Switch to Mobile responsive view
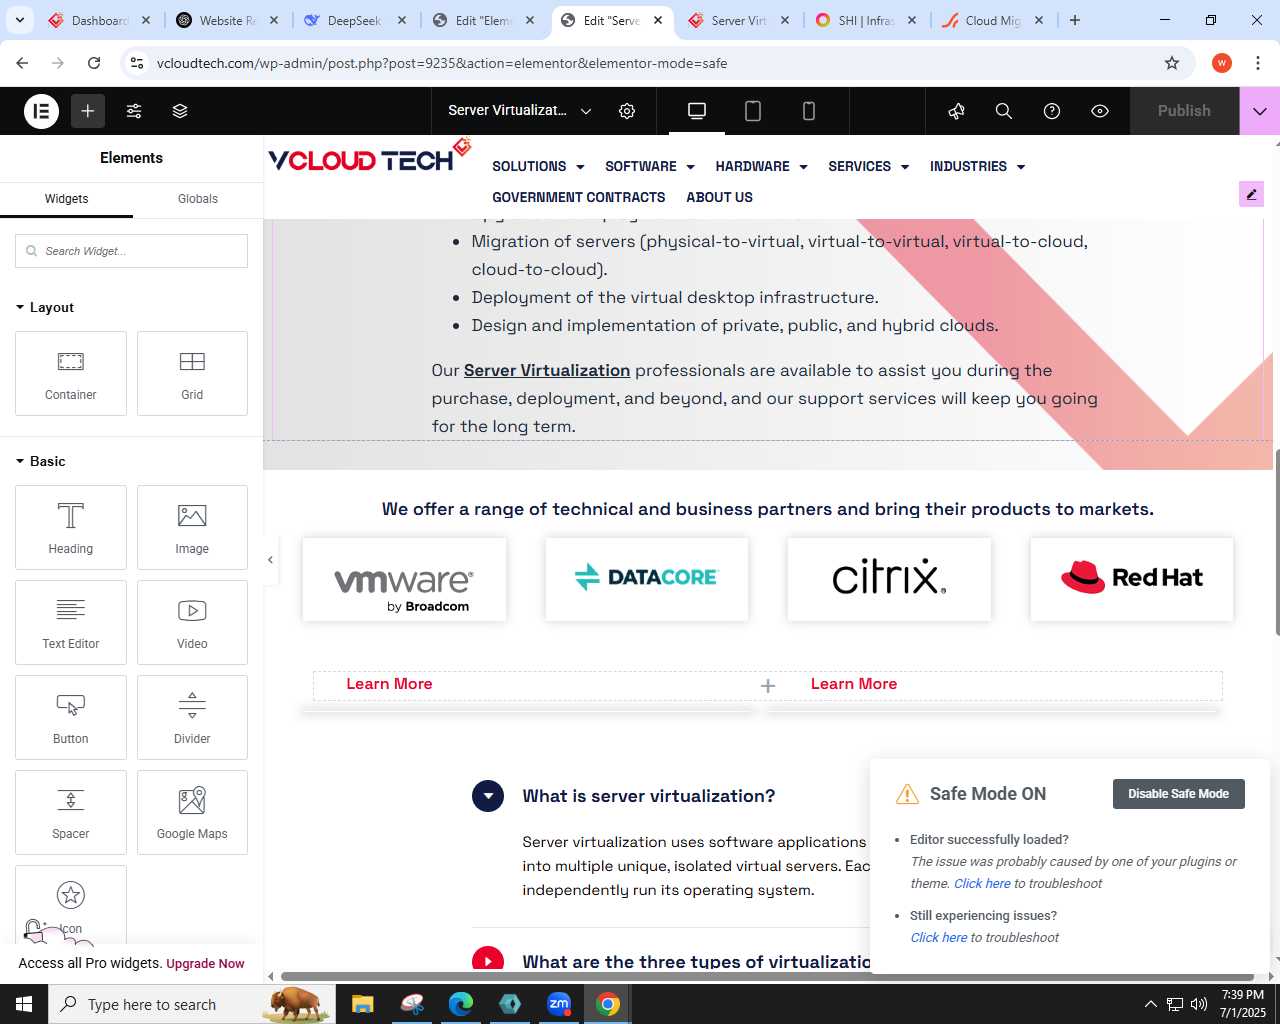This screenshot has height=1024, width=1280. (x=809, y=111)
